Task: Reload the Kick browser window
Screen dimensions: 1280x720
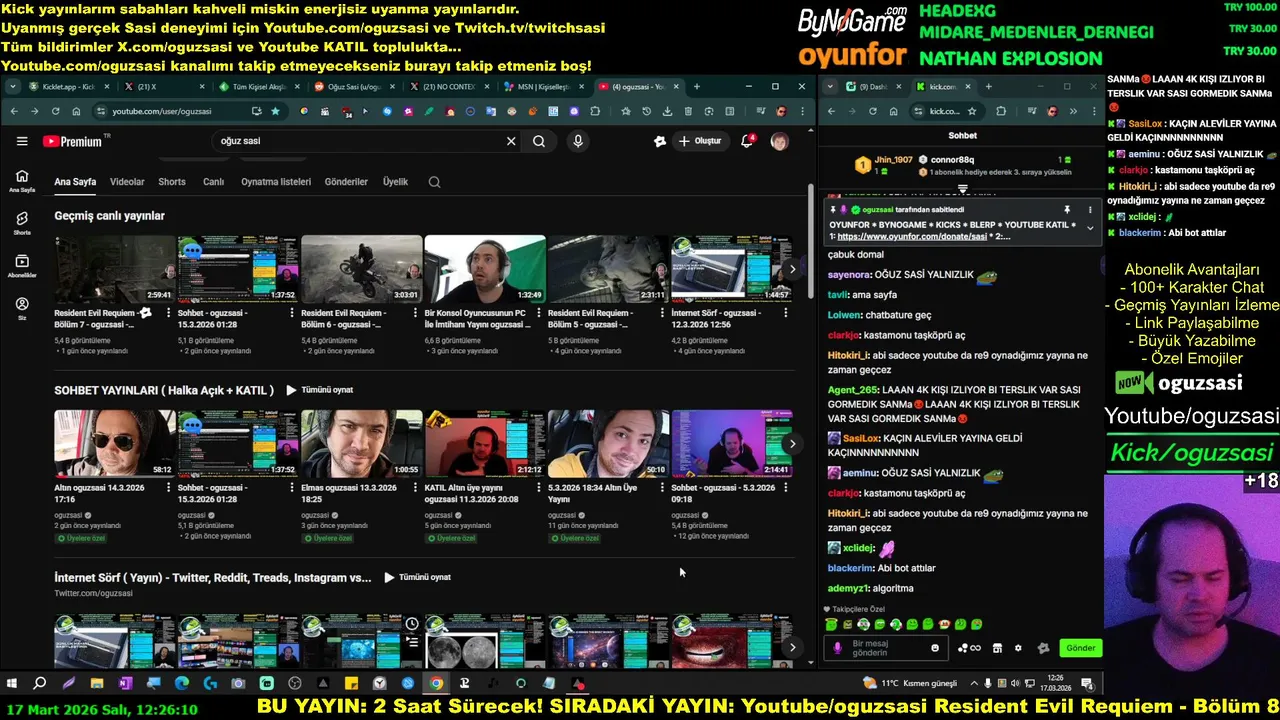Action: pyautogui.click(x=873, y=111)
